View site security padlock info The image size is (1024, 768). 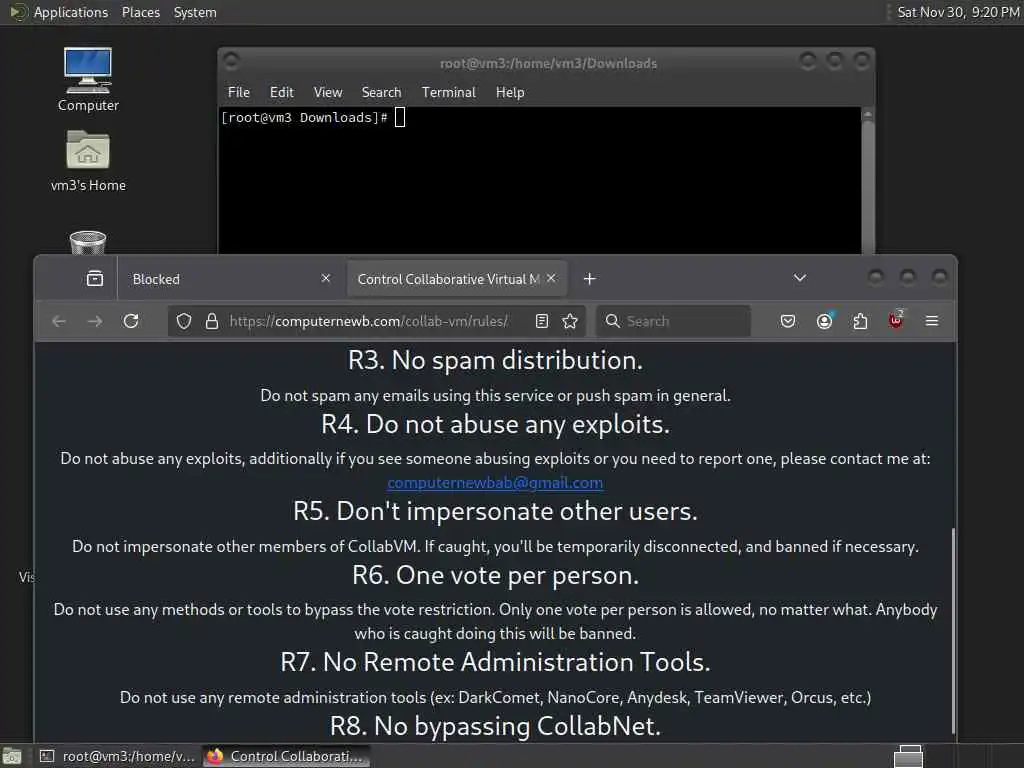[212, 321]
